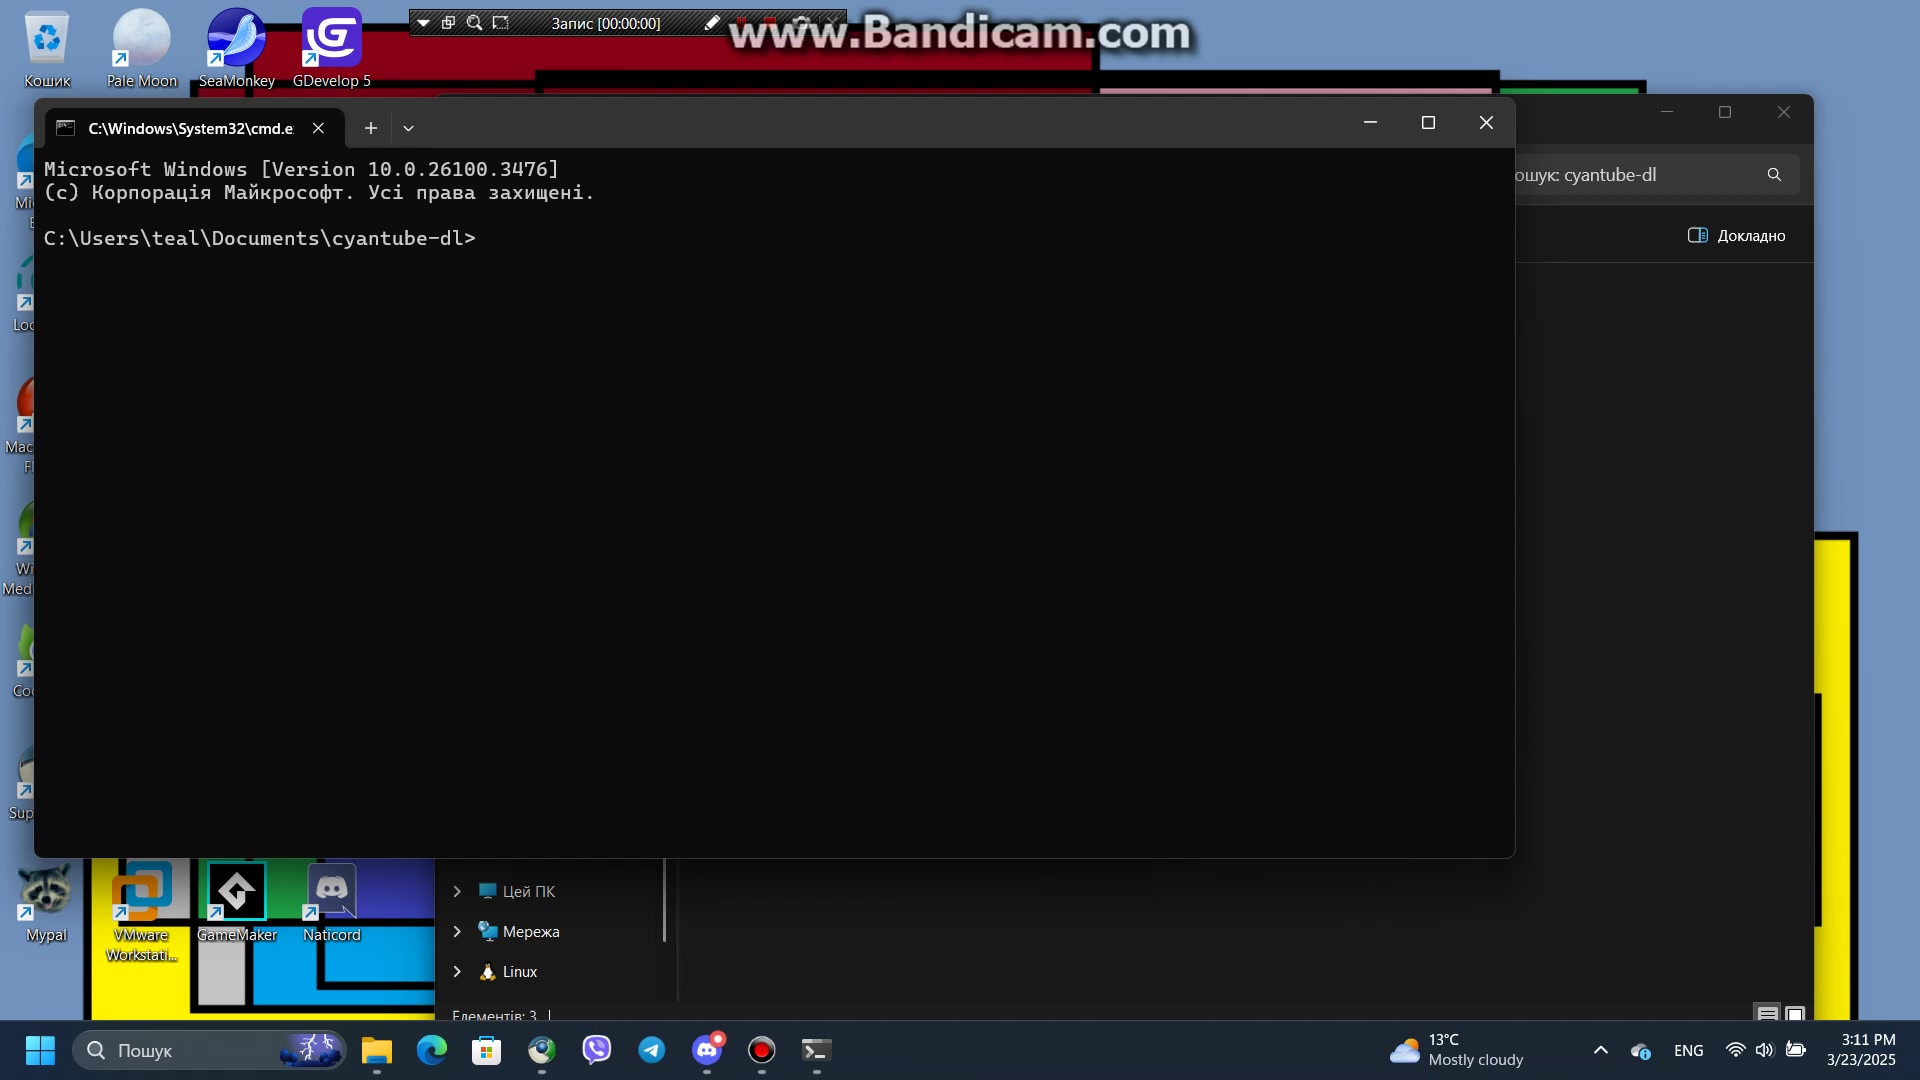Open CMD tab dropdown arrow
The image size is (1920, 1080).
[407, 128]
